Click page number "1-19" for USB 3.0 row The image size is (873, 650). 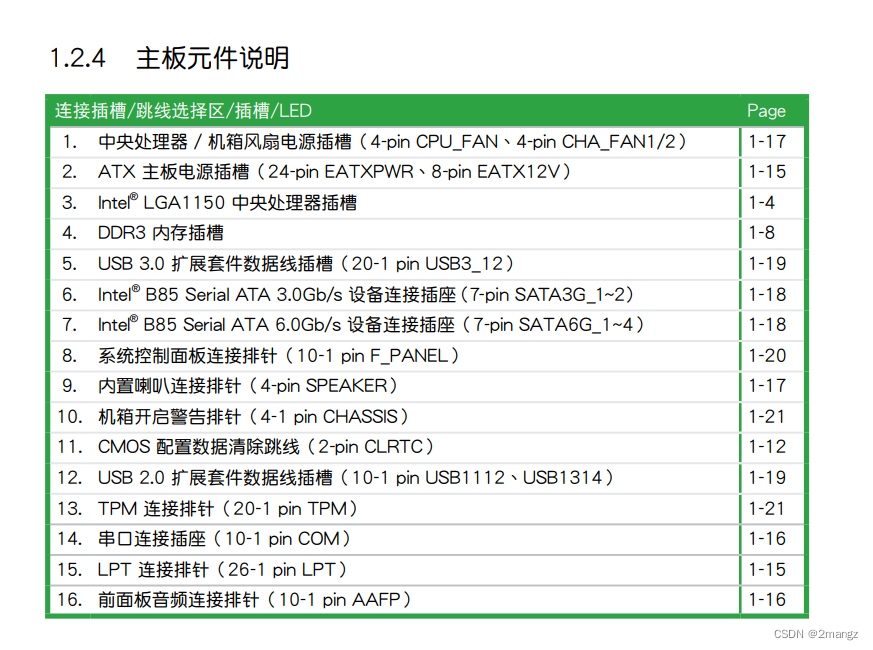pos(767,263)
